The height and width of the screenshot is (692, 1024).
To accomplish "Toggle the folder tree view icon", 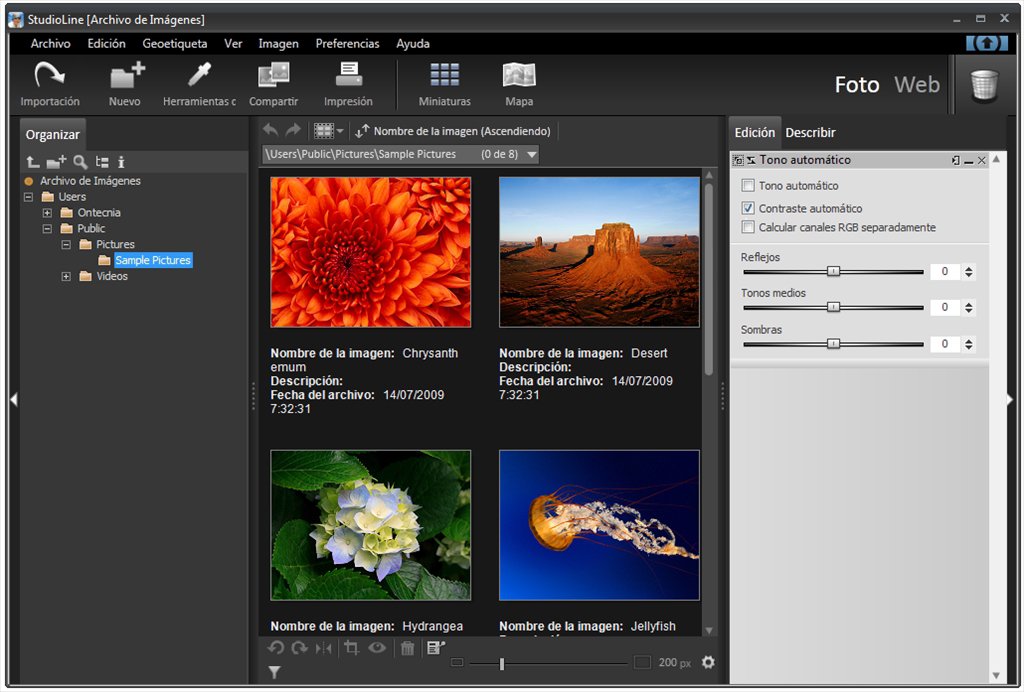I will pos(102,162).
